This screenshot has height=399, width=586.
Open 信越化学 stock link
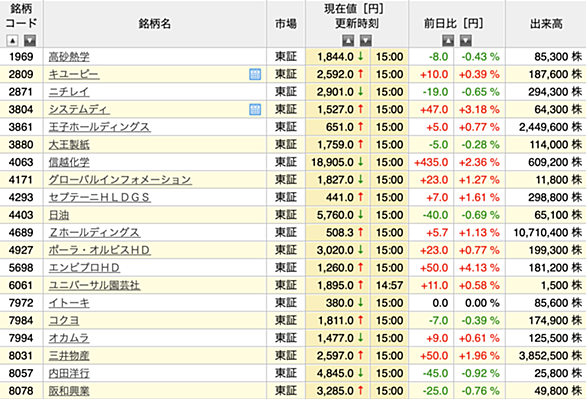pos(69,162)
